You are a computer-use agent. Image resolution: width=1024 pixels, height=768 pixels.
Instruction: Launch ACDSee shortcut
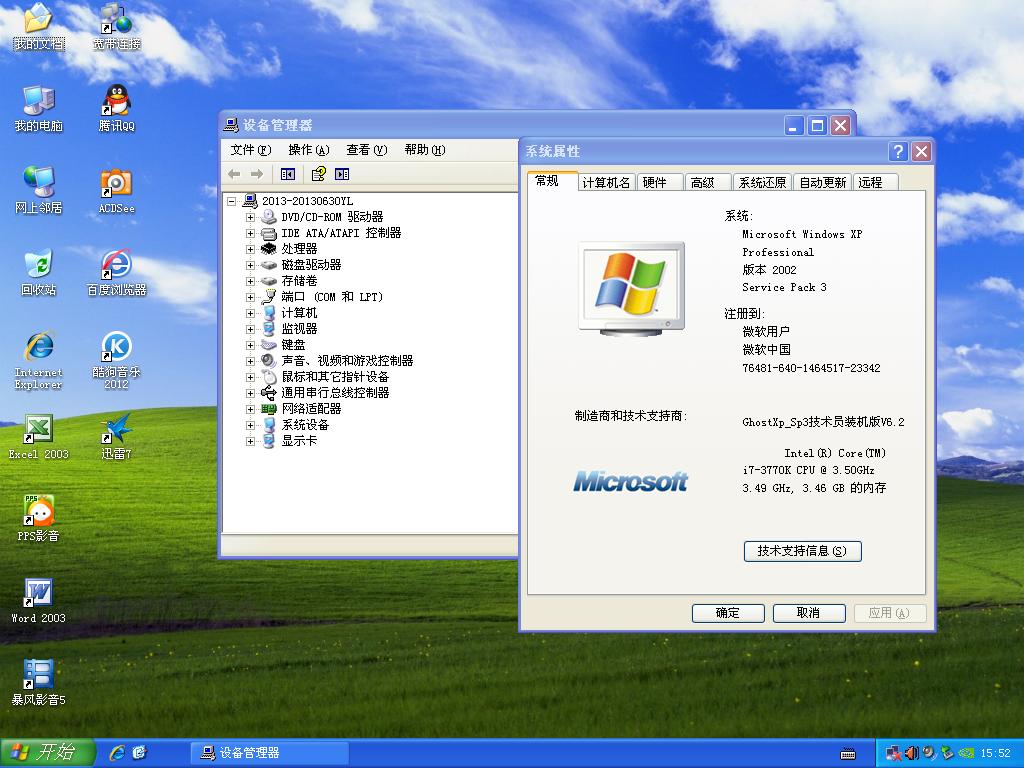point(116,190)
